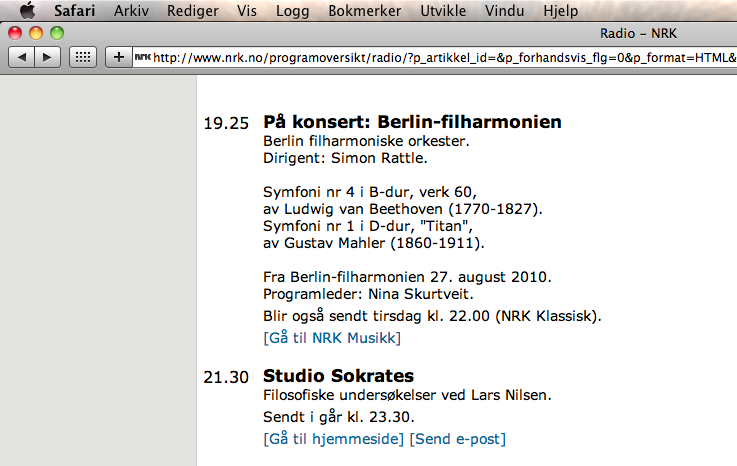Open the Hjelp menu
737x466 pixels.
561,10
